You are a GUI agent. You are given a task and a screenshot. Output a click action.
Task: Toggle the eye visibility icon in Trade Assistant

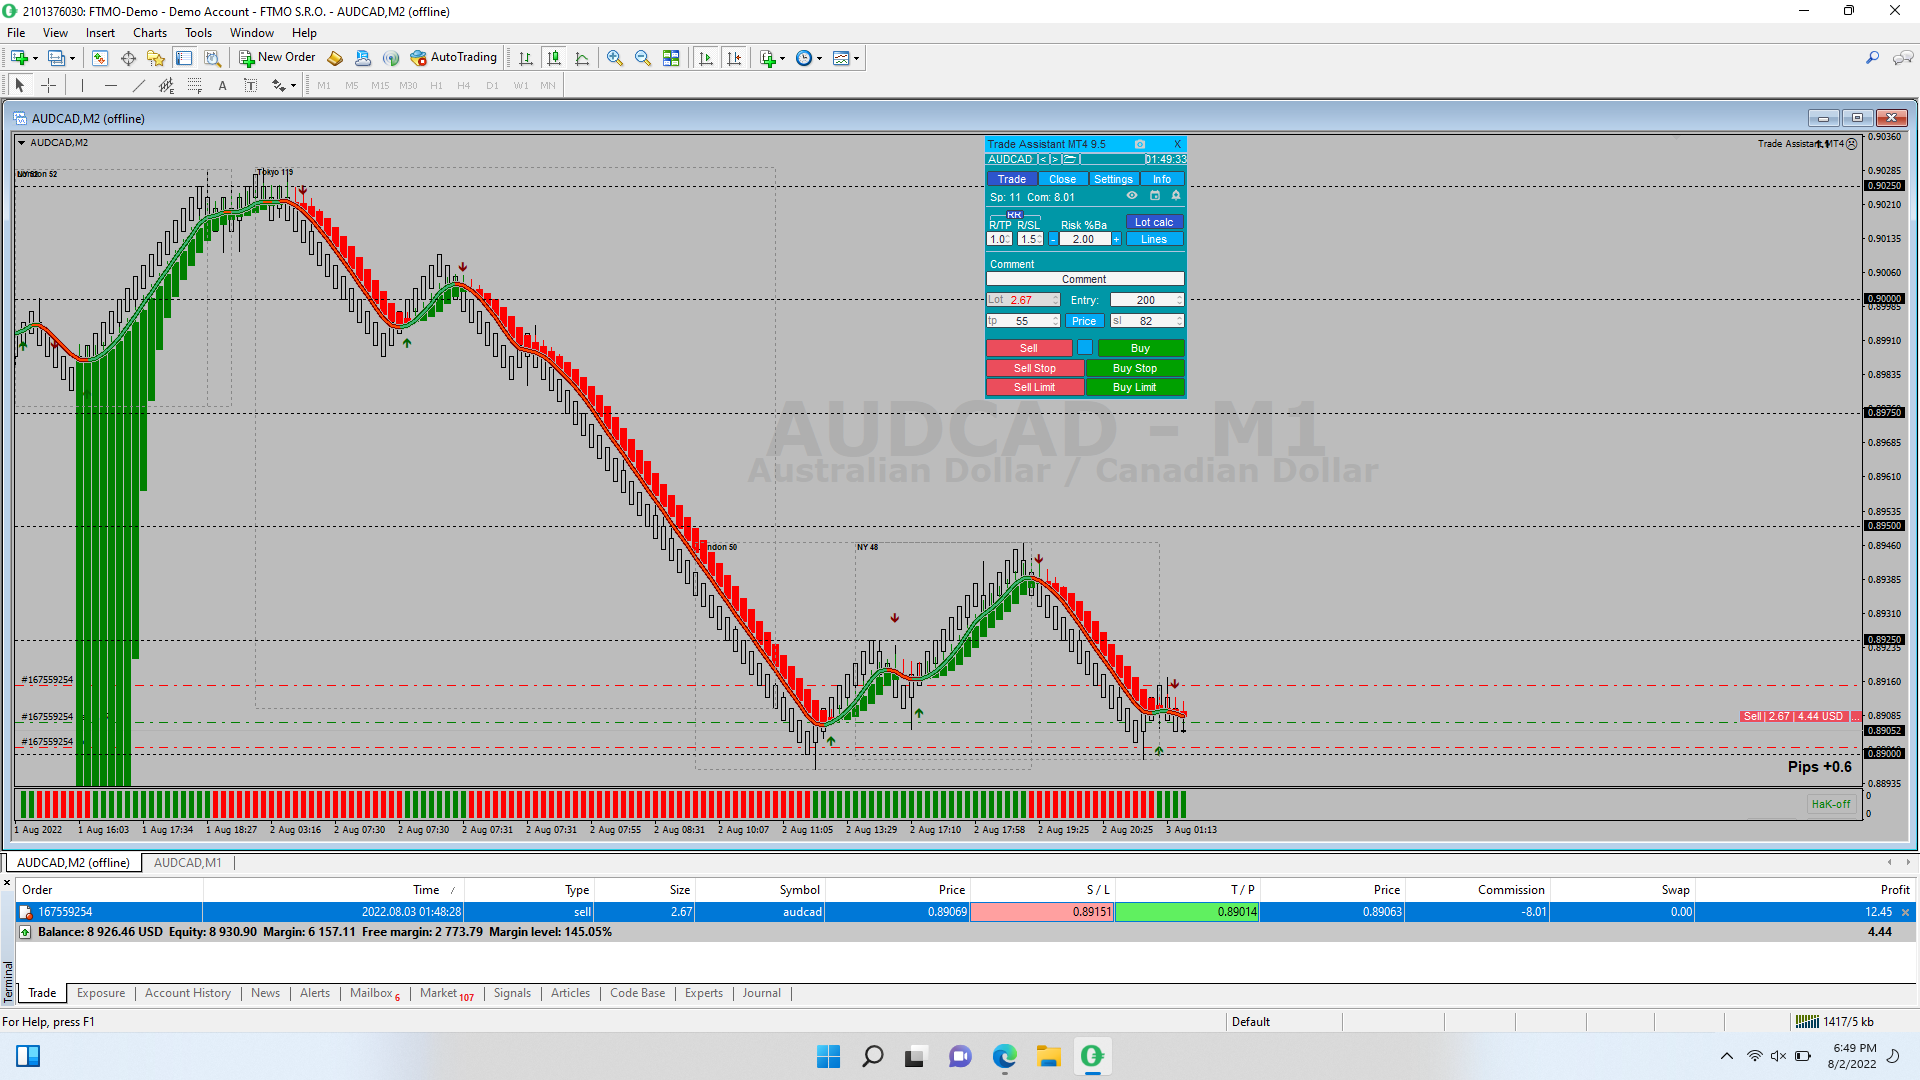[x=1132, y=196]
